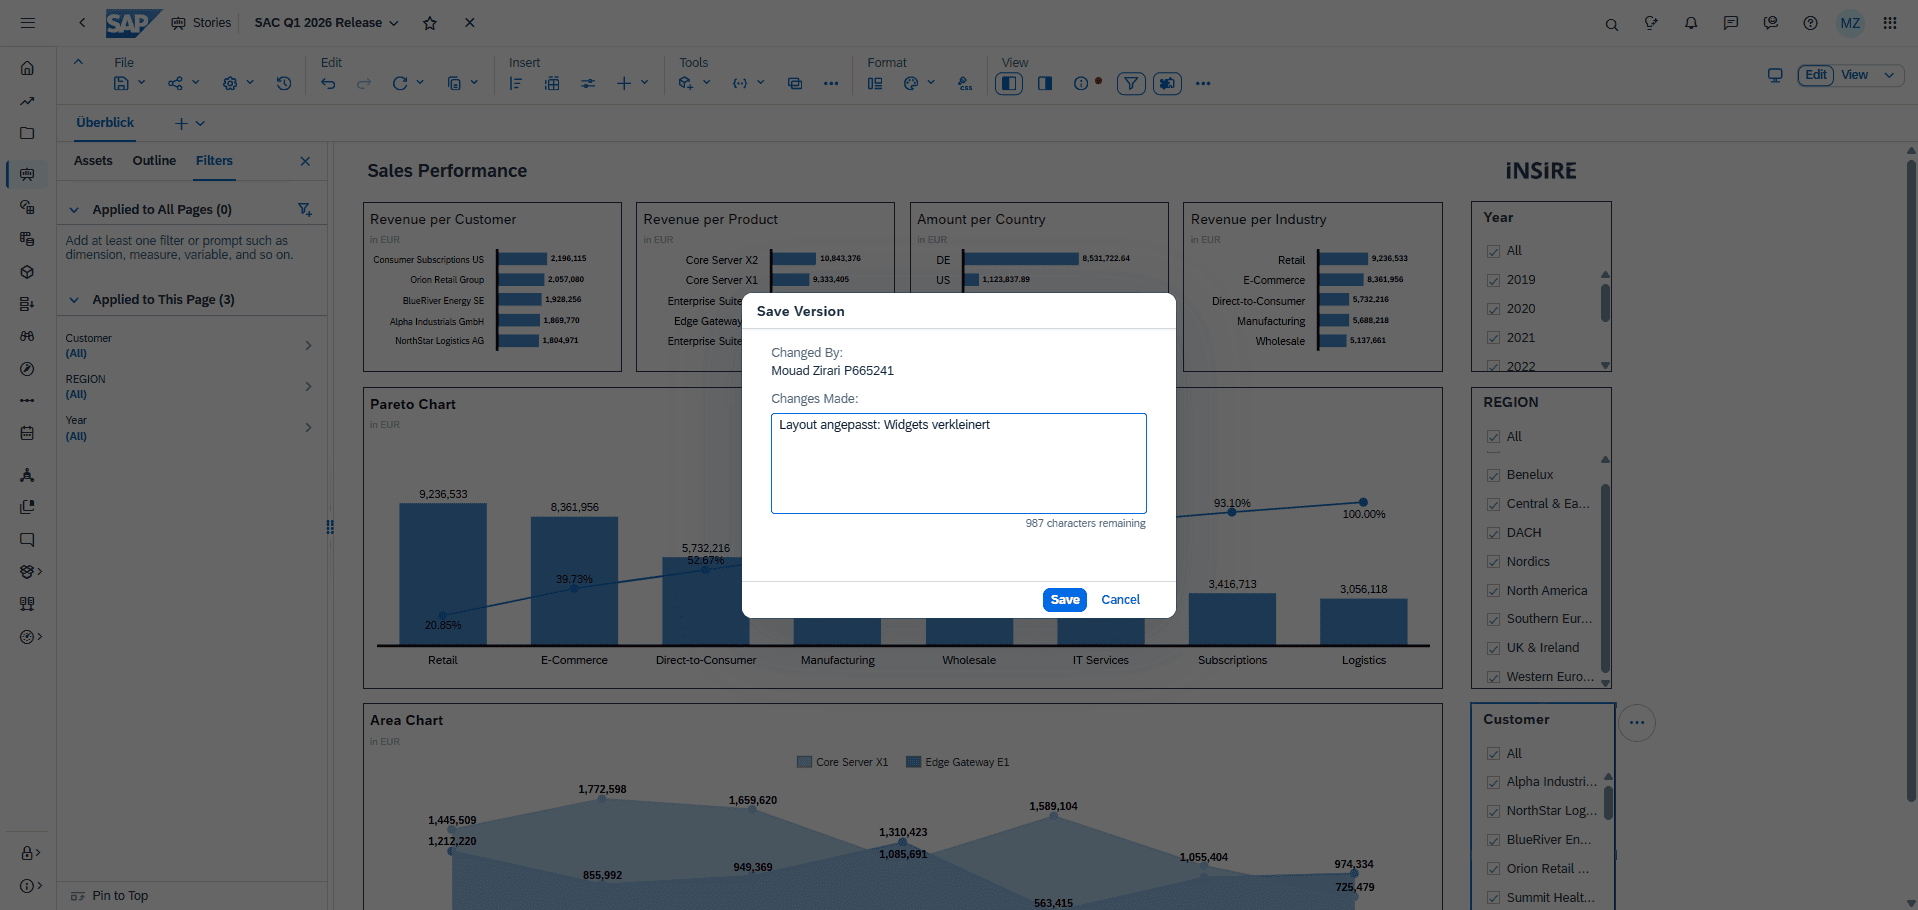This screenshot has width=1918, height=910.
Task: Click the Changes Made text area
Action: (958, 463)
